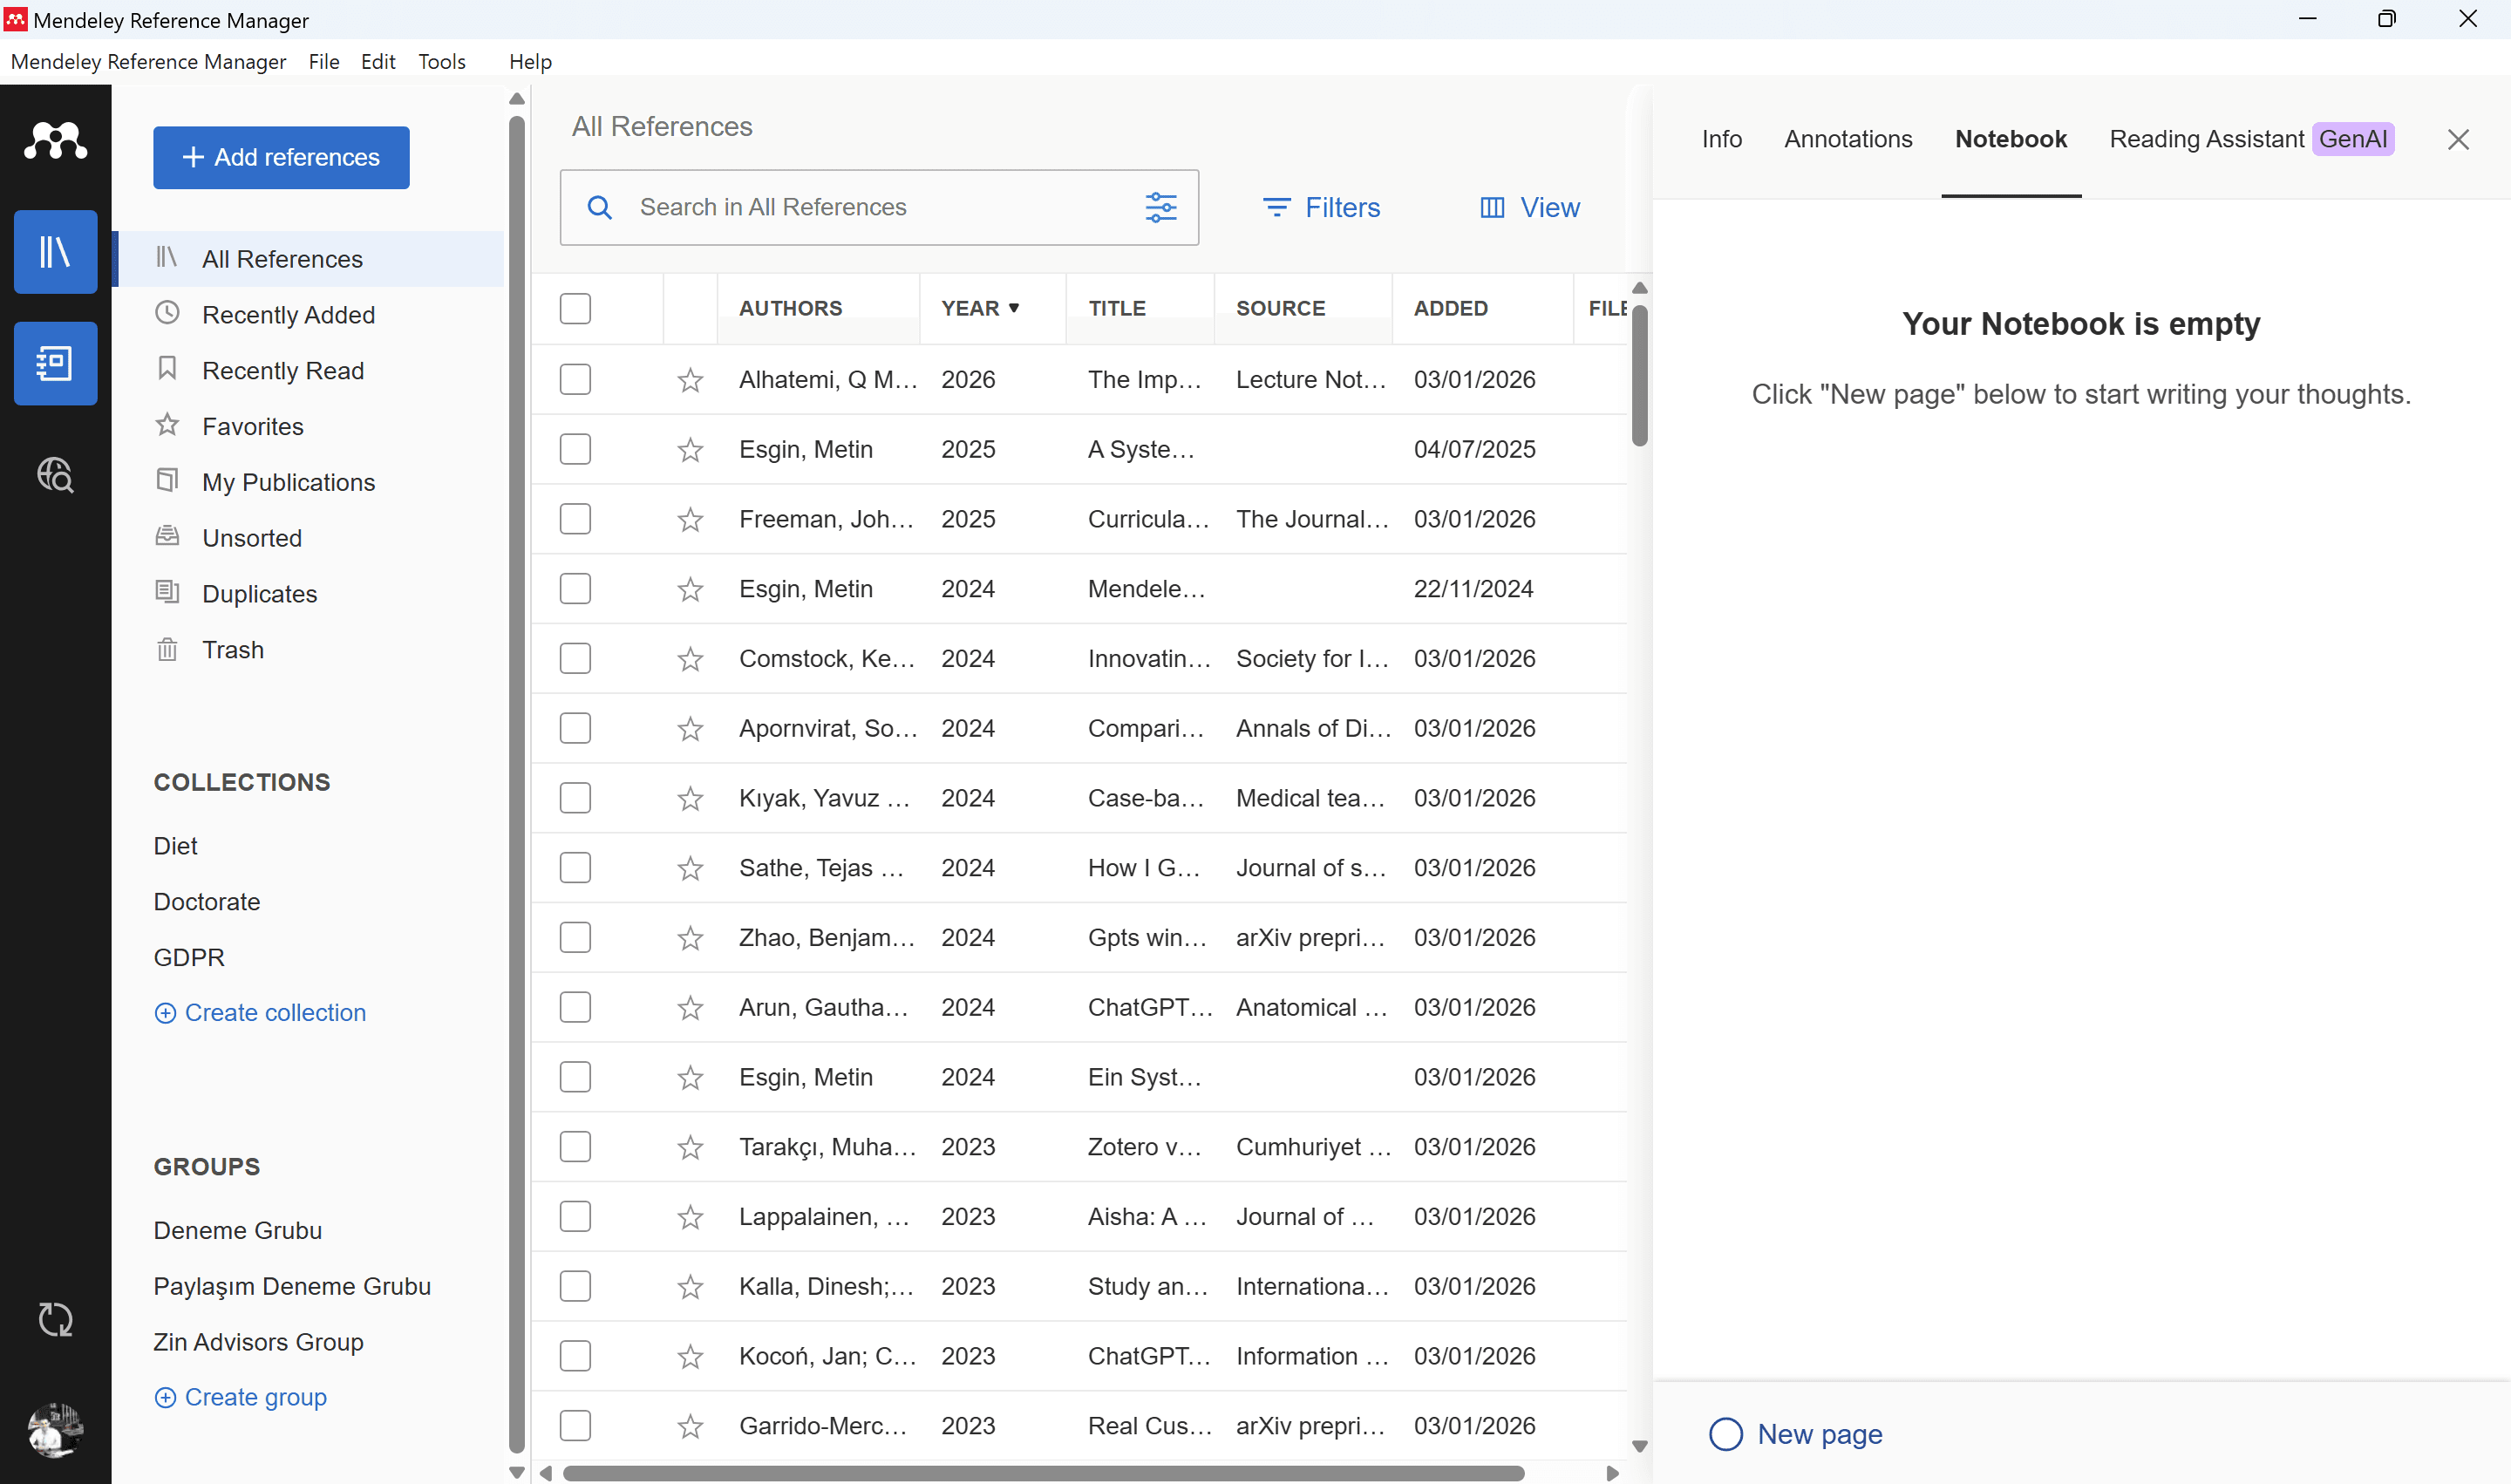Click Create collection link
2511x1484 pixels.
click(260, 1013)
